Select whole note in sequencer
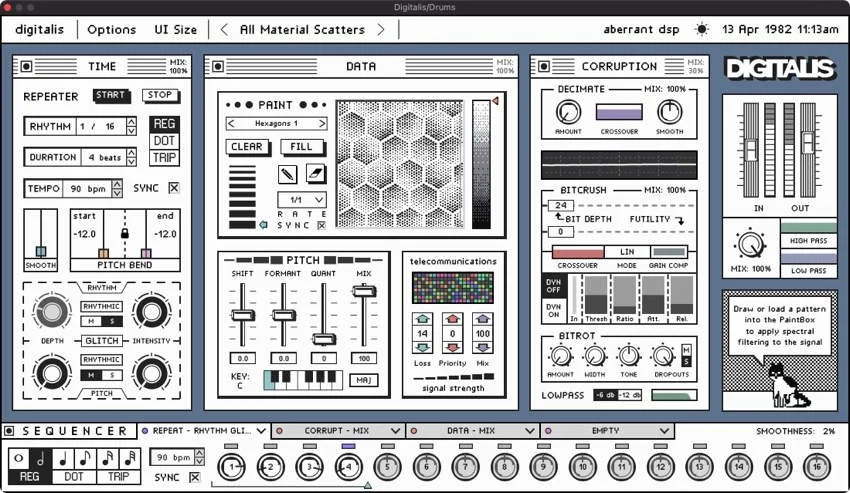The height and width of the screenshot is (493, 850). 18,458
